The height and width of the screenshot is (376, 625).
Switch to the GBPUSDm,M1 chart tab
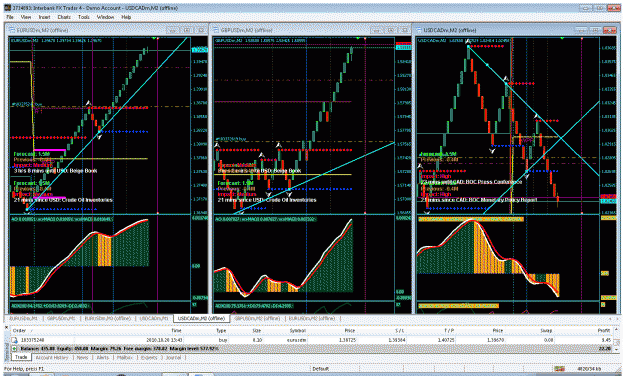(61, 319)
